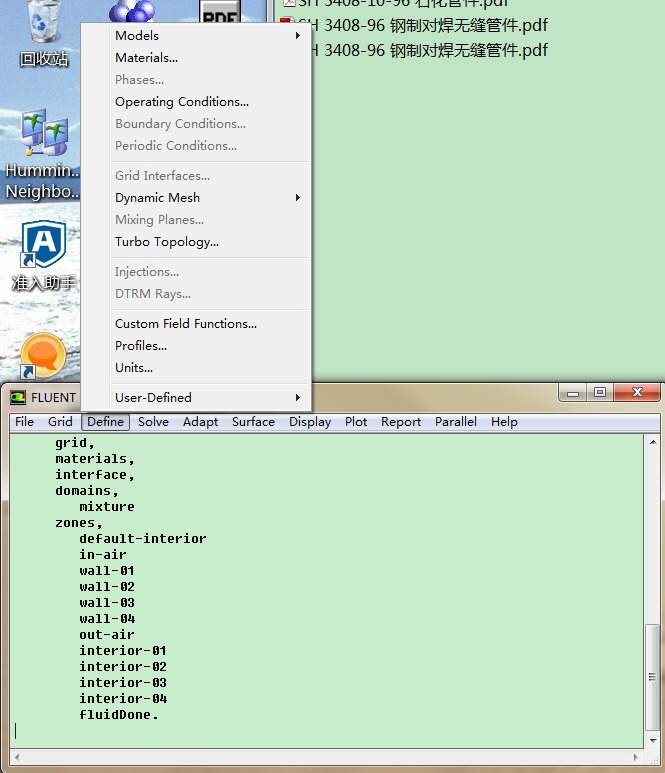Click 'interior-01' console text
This screenshot has height=773, width=665.
[x=123, y=650]
